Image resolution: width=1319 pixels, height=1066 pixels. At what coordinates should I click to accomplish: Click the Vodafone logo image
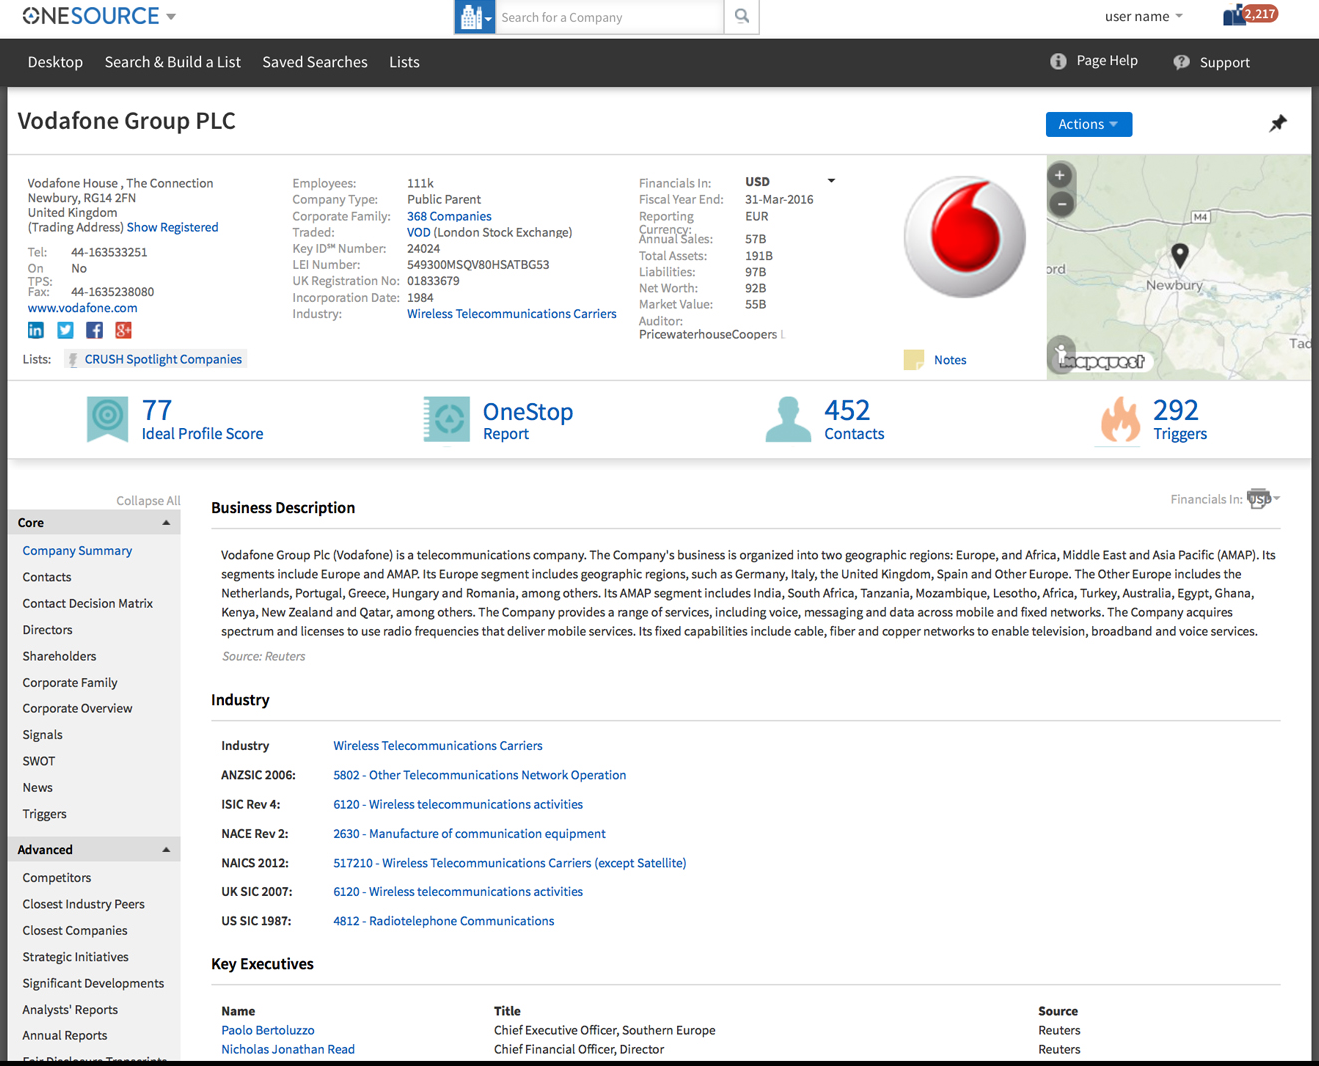[x=965, y=237]
